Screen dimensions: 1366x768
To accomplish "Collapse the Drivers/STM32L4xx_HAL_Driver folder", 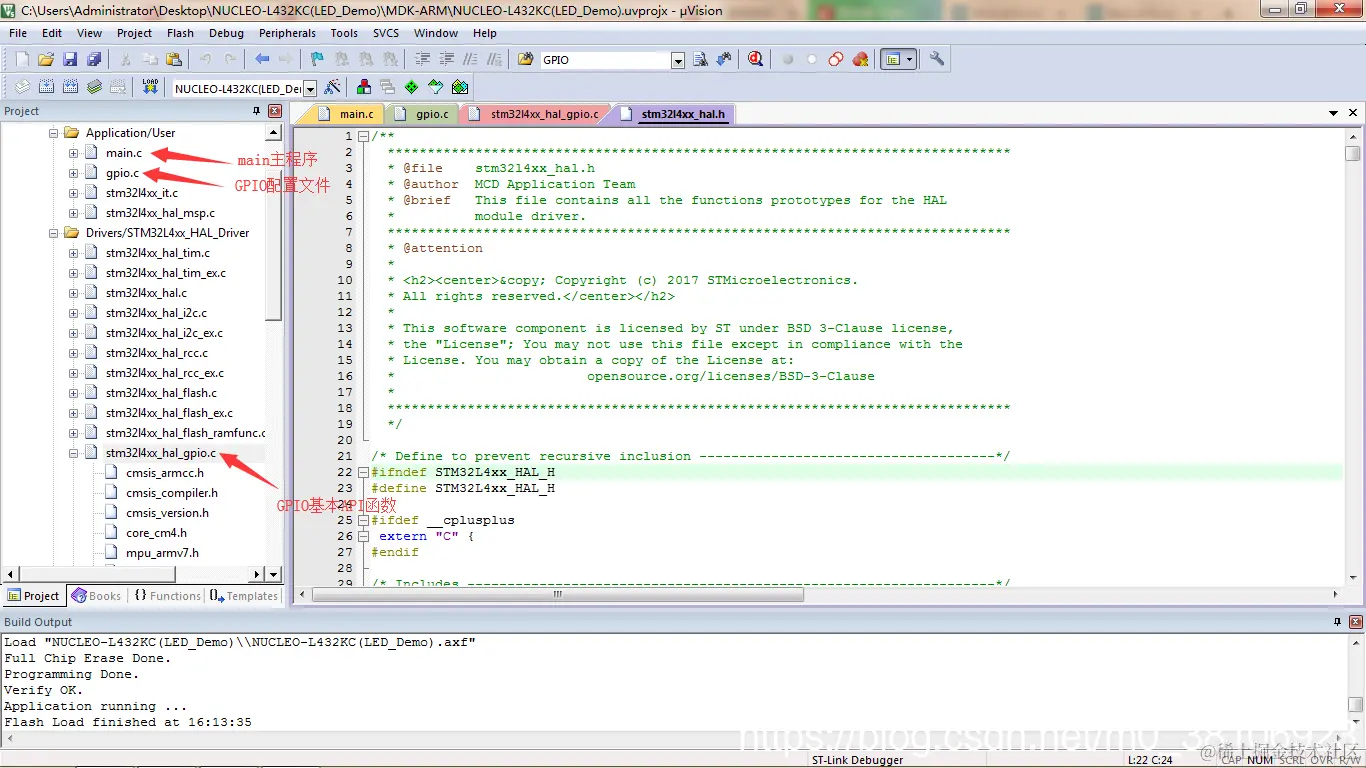I will pyautogui.click(x=53, y=233).
